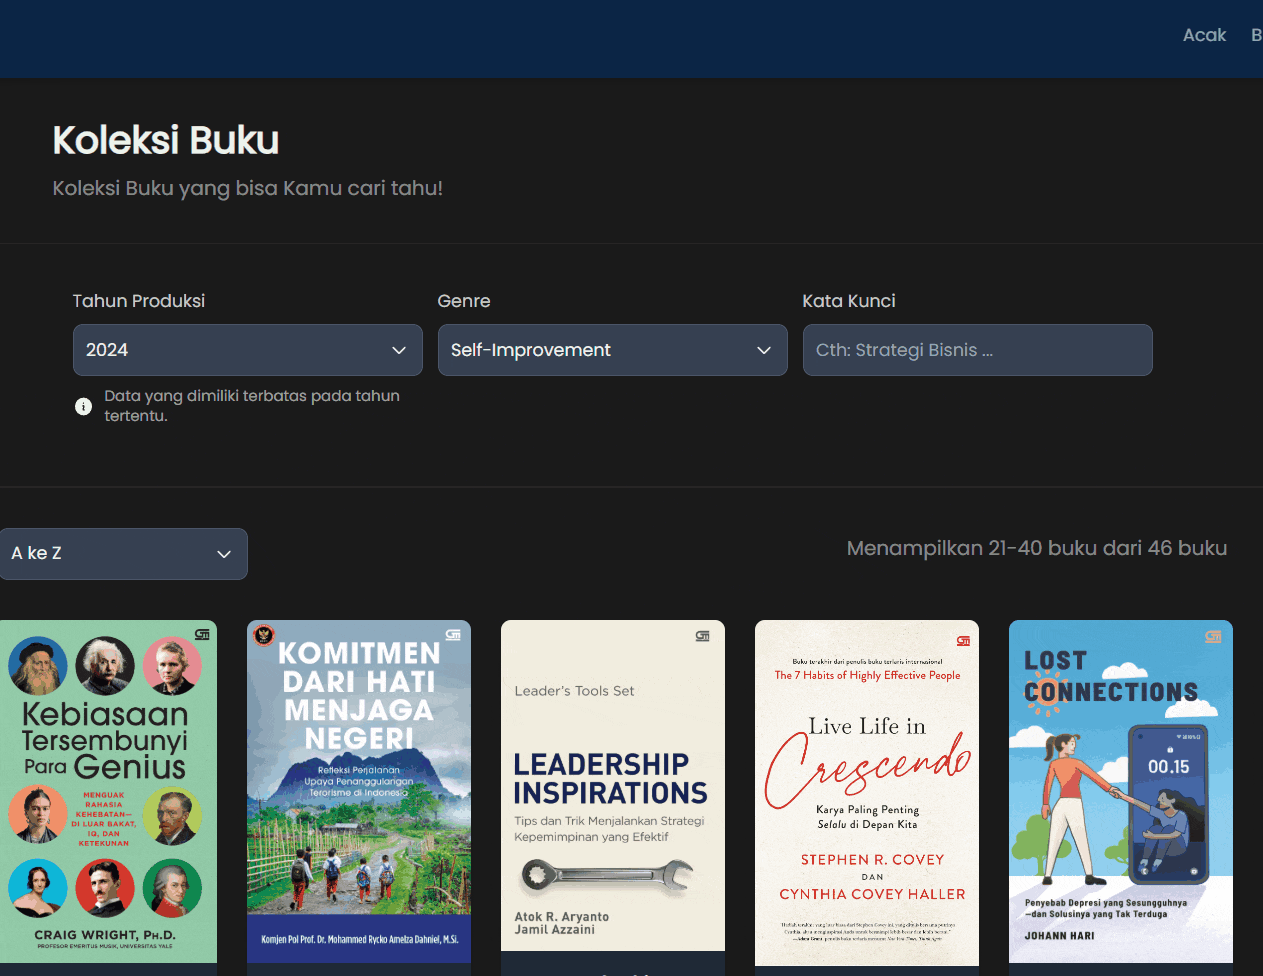1263x976 pixels.
Task: Open the Genre dropdown showing Self-Improvement
Action: point(613,350)
